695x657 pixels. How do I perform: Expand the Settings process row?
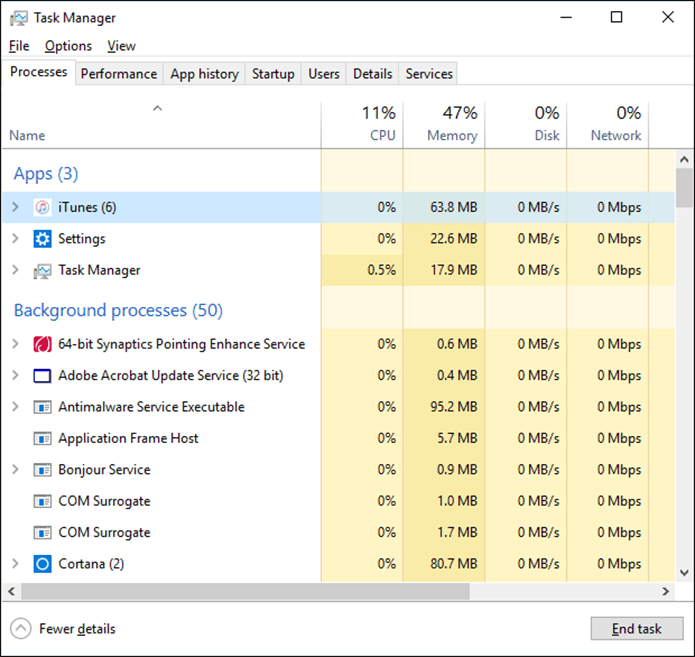click(x=16, y=239)
